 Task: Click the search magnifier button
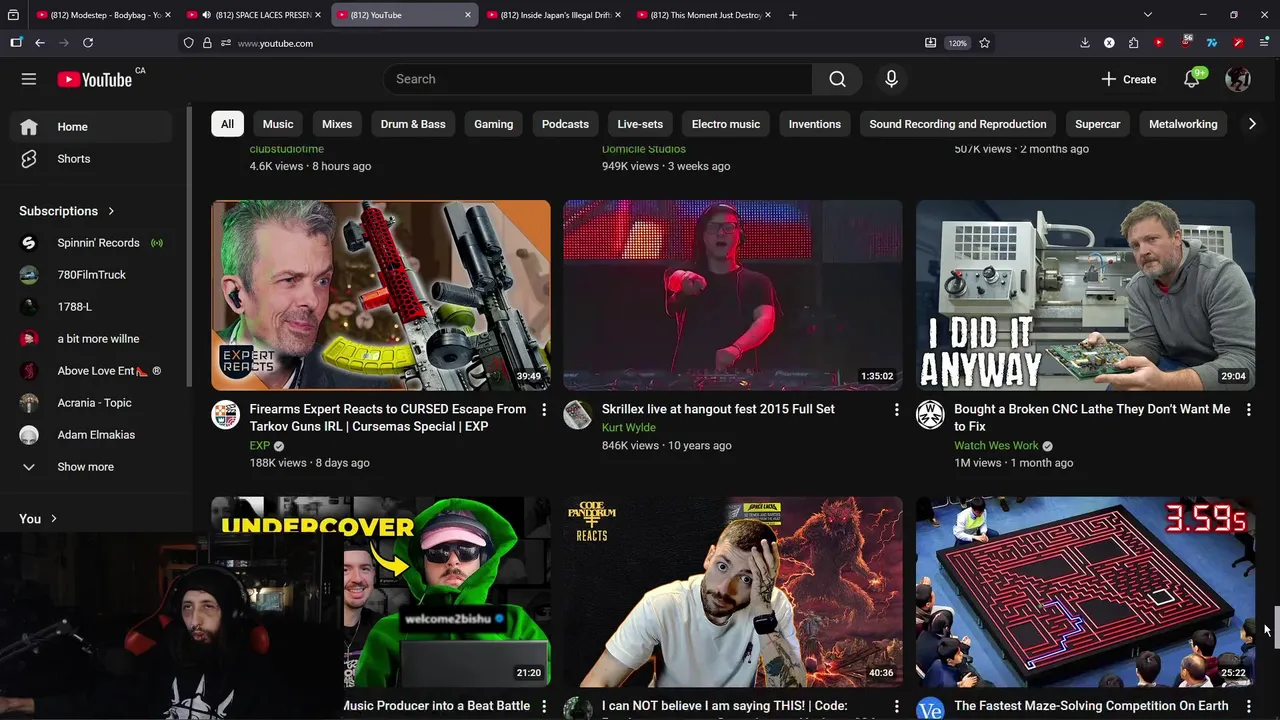[x=838, y=79]
